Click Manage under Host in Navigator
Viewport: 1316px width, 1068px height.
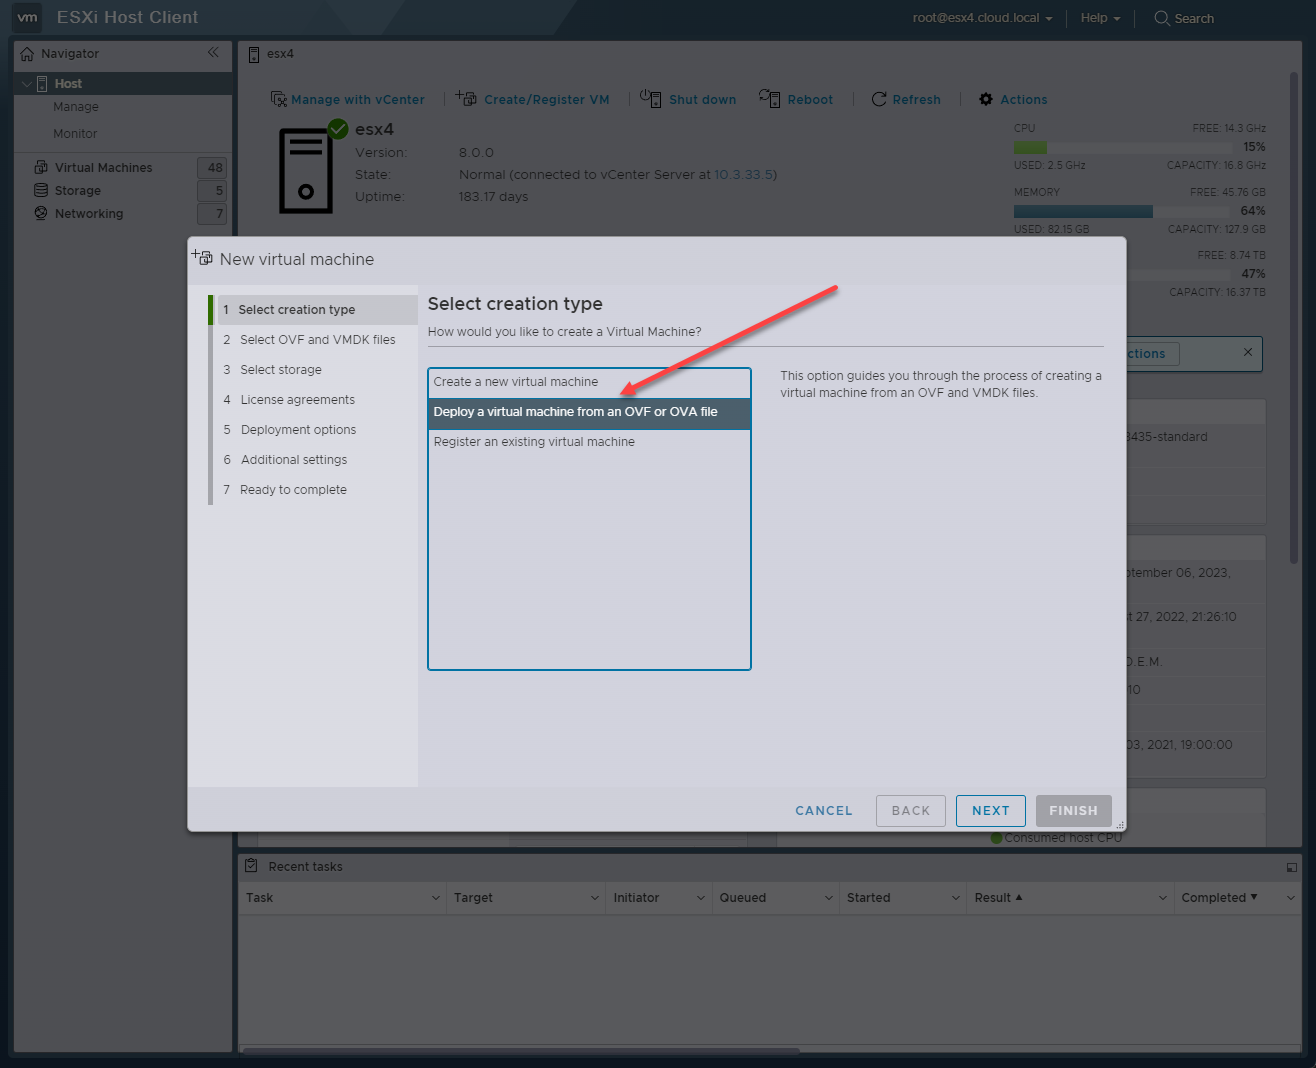(76, 107)
